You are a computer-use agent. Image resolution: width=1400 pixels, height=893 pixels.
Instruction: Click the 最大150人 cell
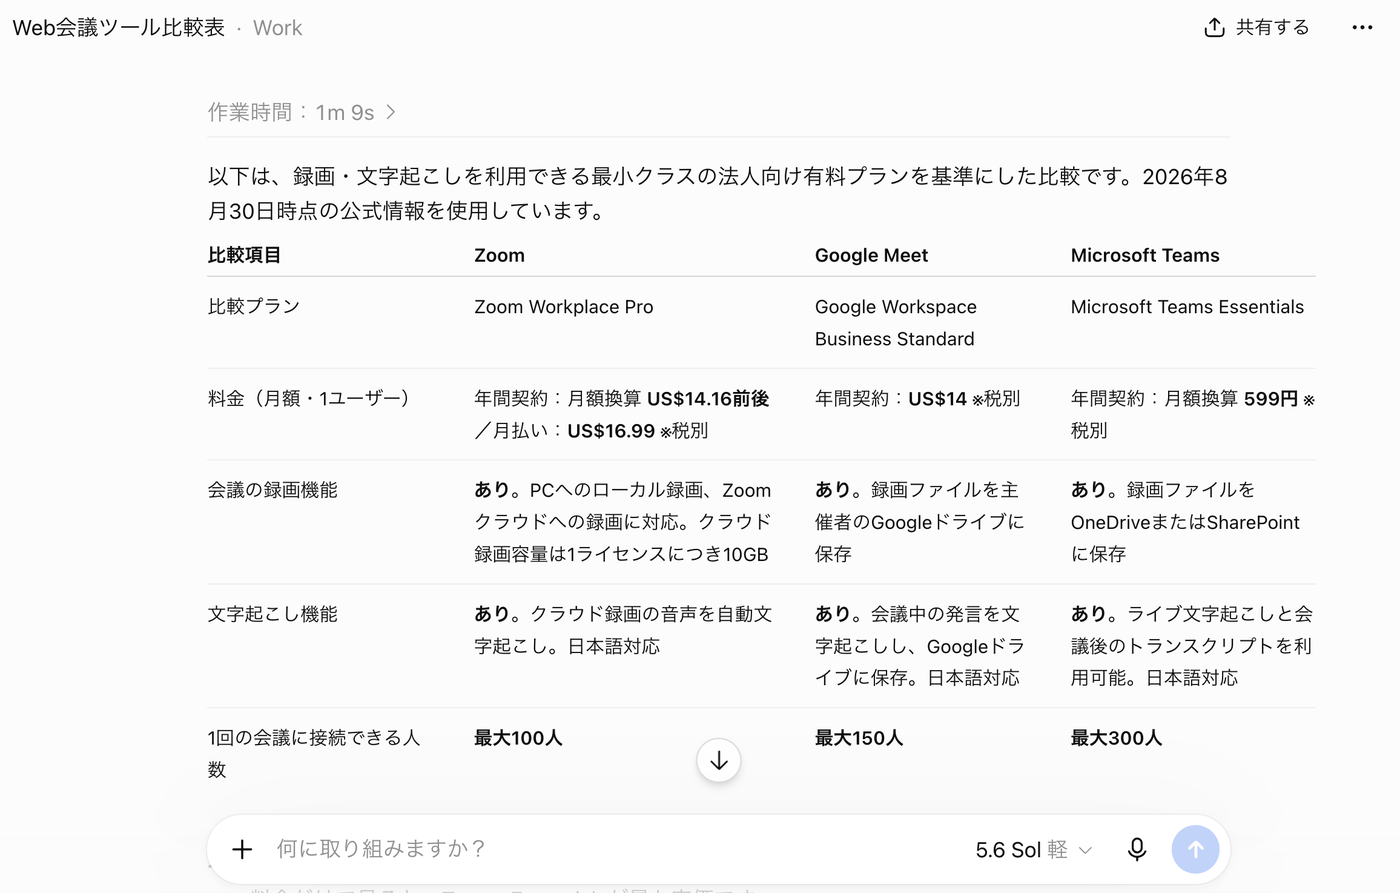[x=859, y=738]
